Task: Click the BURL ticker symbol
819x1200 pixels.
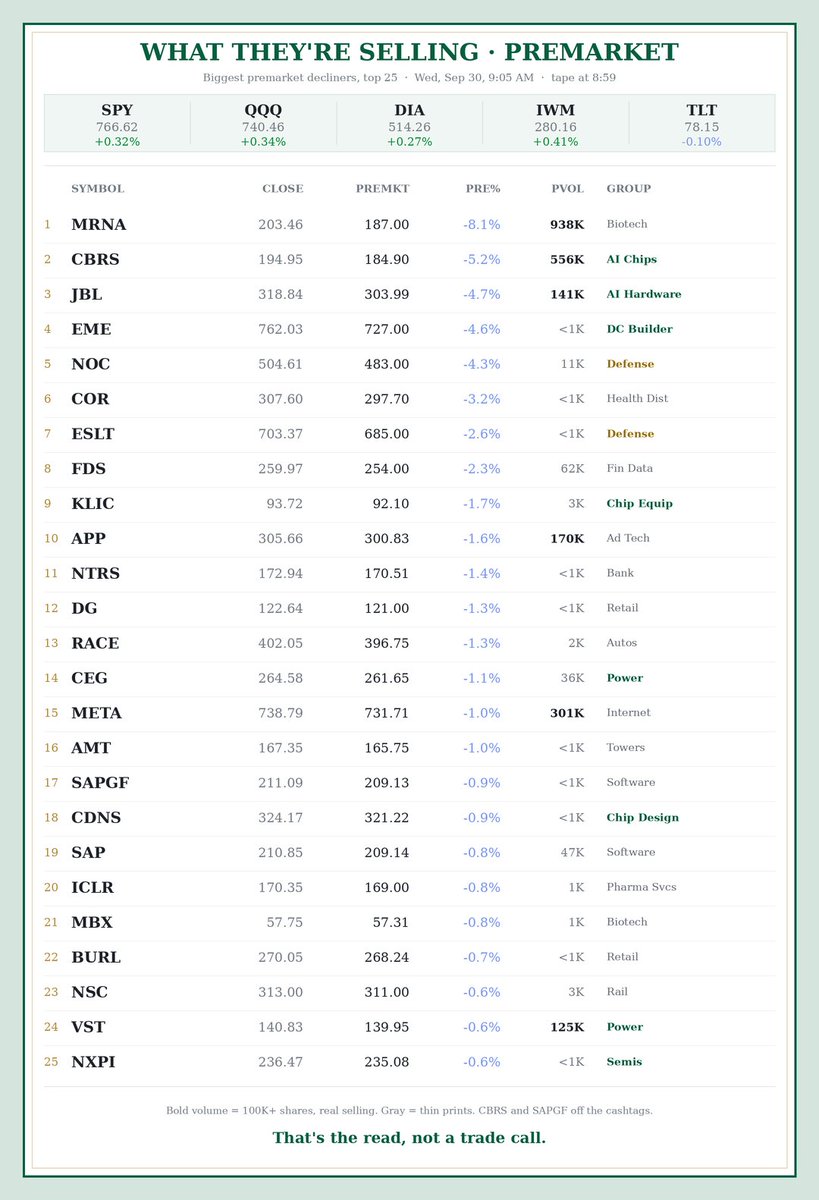Action: [x=96, y=957]
